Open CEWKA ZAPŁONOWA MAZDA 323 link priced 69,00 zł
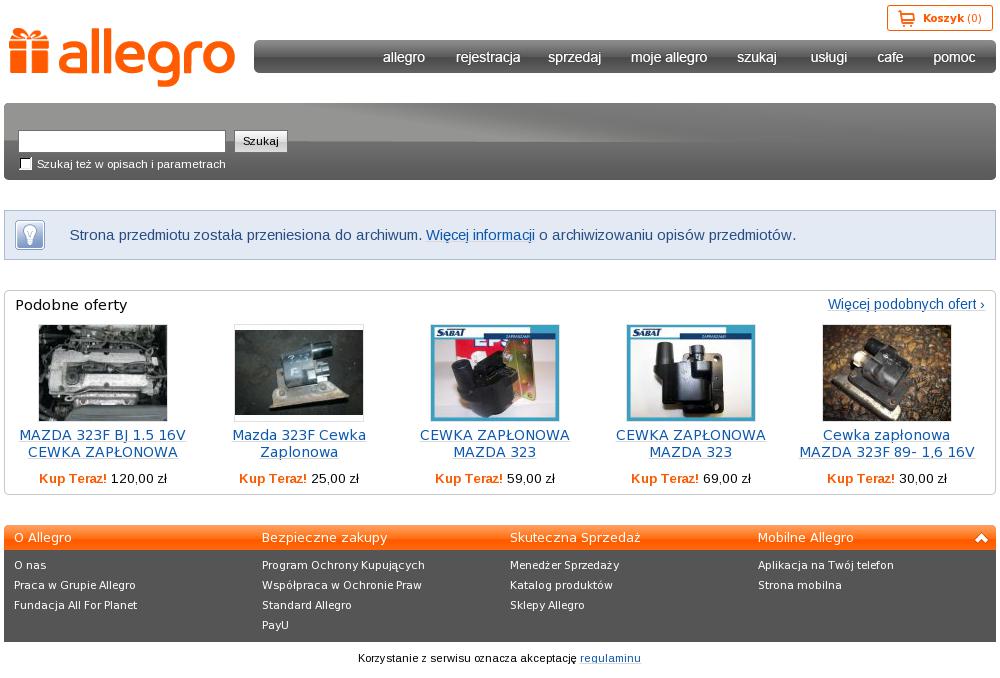This screenshot has width=1000, height=678. point(691,443)
